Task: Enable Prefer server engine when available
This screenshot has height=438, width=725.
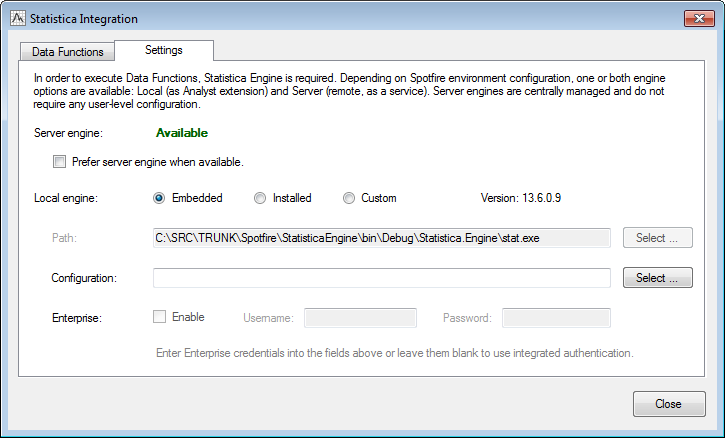Action: (x=60, y=161)
